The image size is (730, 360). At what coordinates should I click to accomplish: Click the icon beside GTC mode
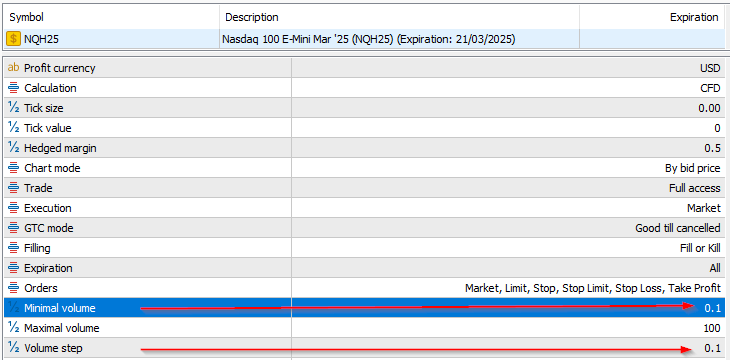click(x=14, y=228)
